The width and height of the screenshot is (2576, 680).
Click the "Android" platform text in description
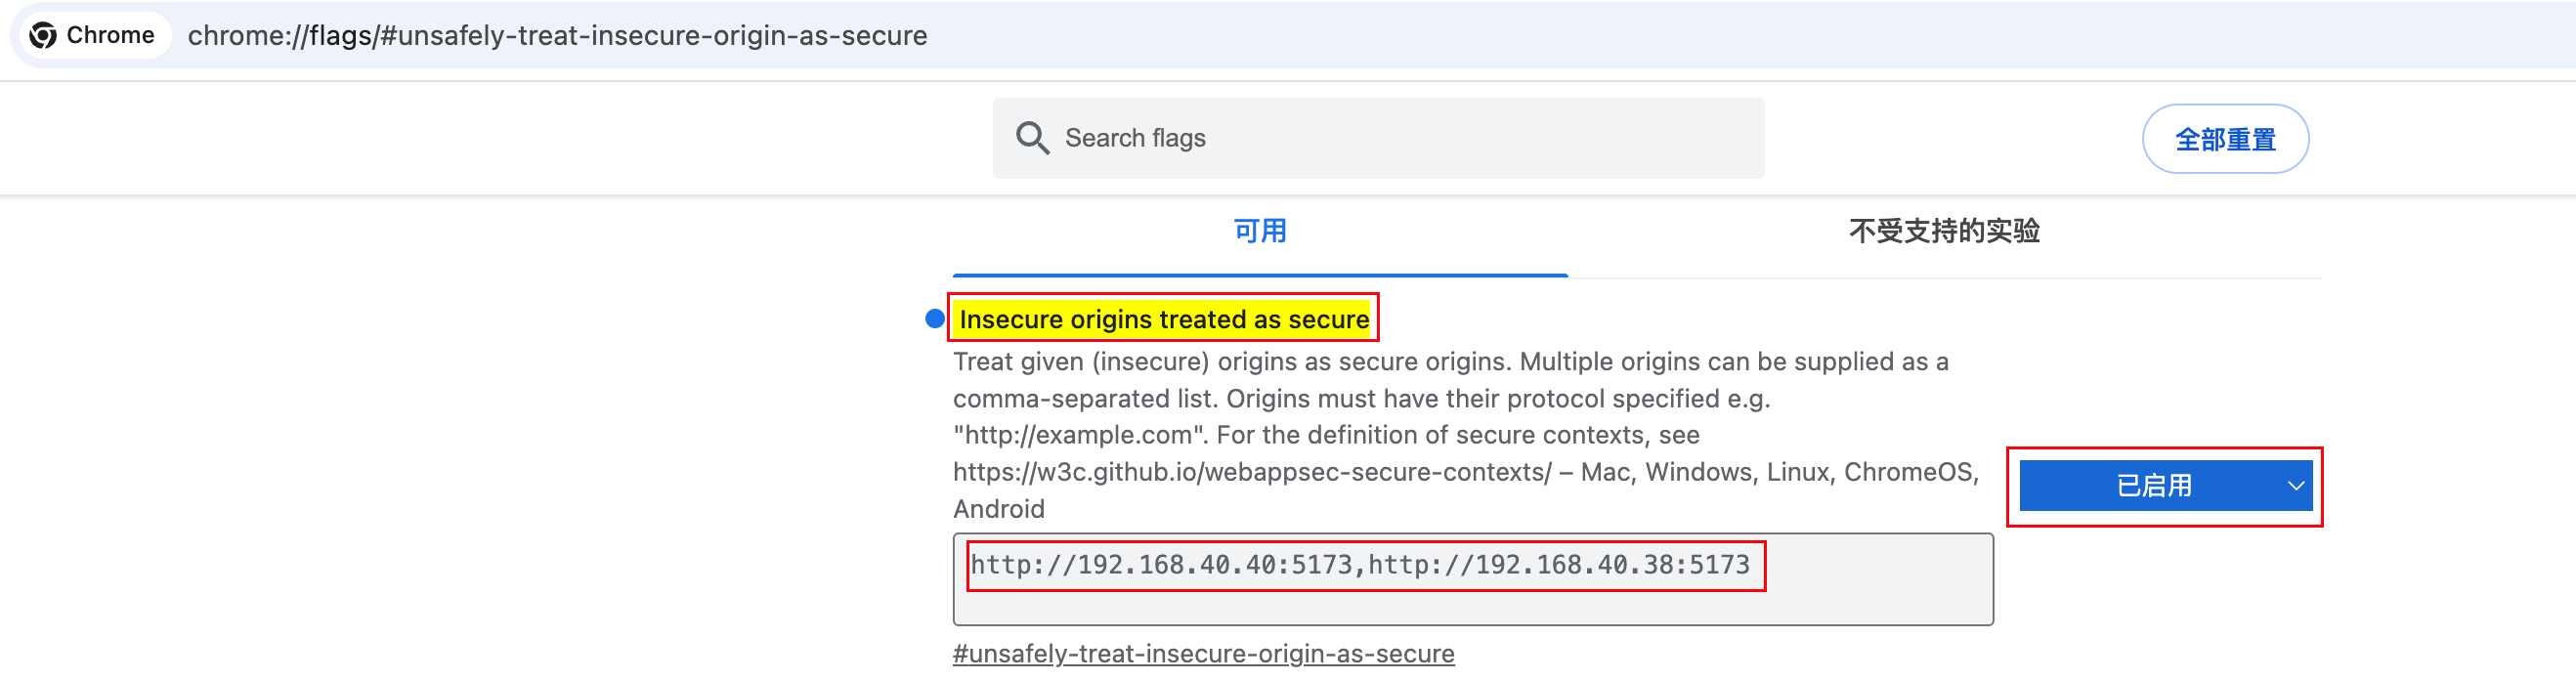[x=998, y=509]
